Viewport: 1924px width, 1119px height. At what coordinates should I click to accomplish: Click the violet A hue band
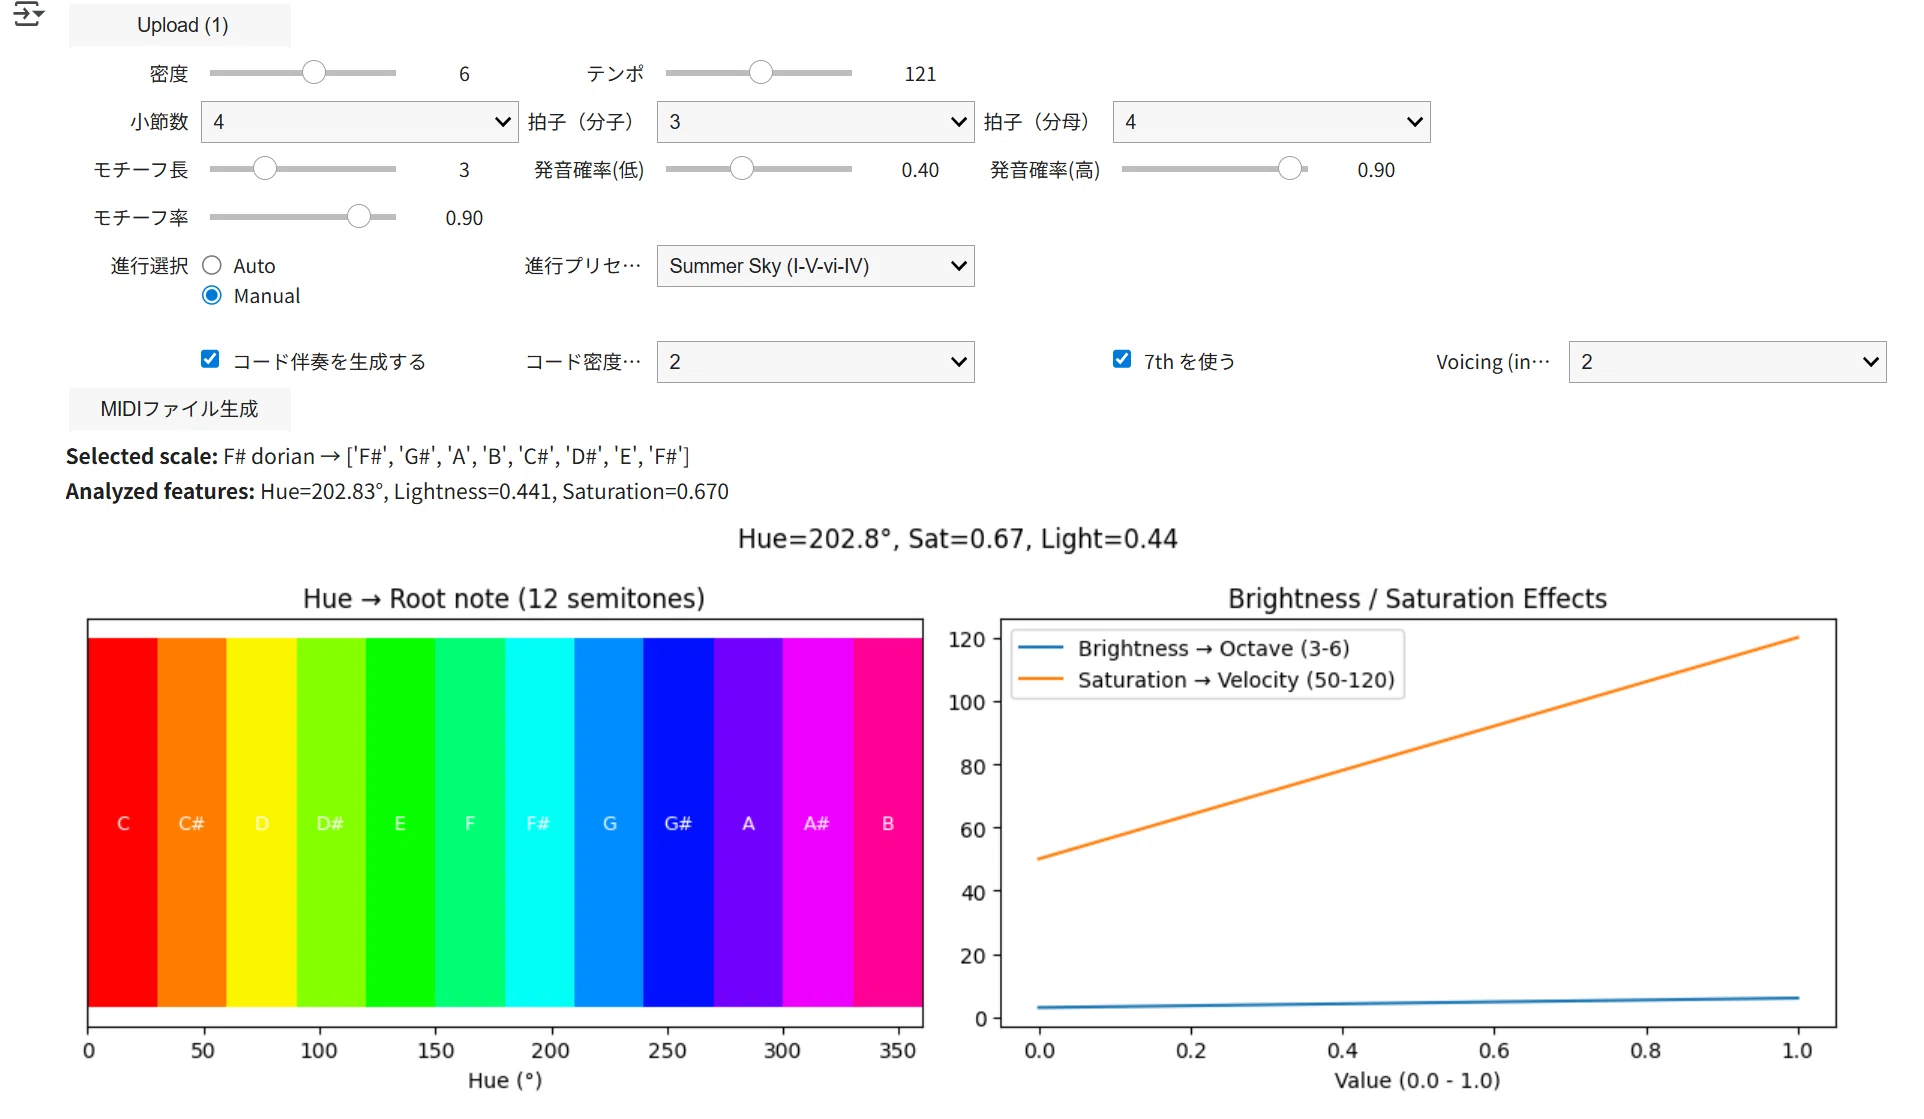coord(748,822)
